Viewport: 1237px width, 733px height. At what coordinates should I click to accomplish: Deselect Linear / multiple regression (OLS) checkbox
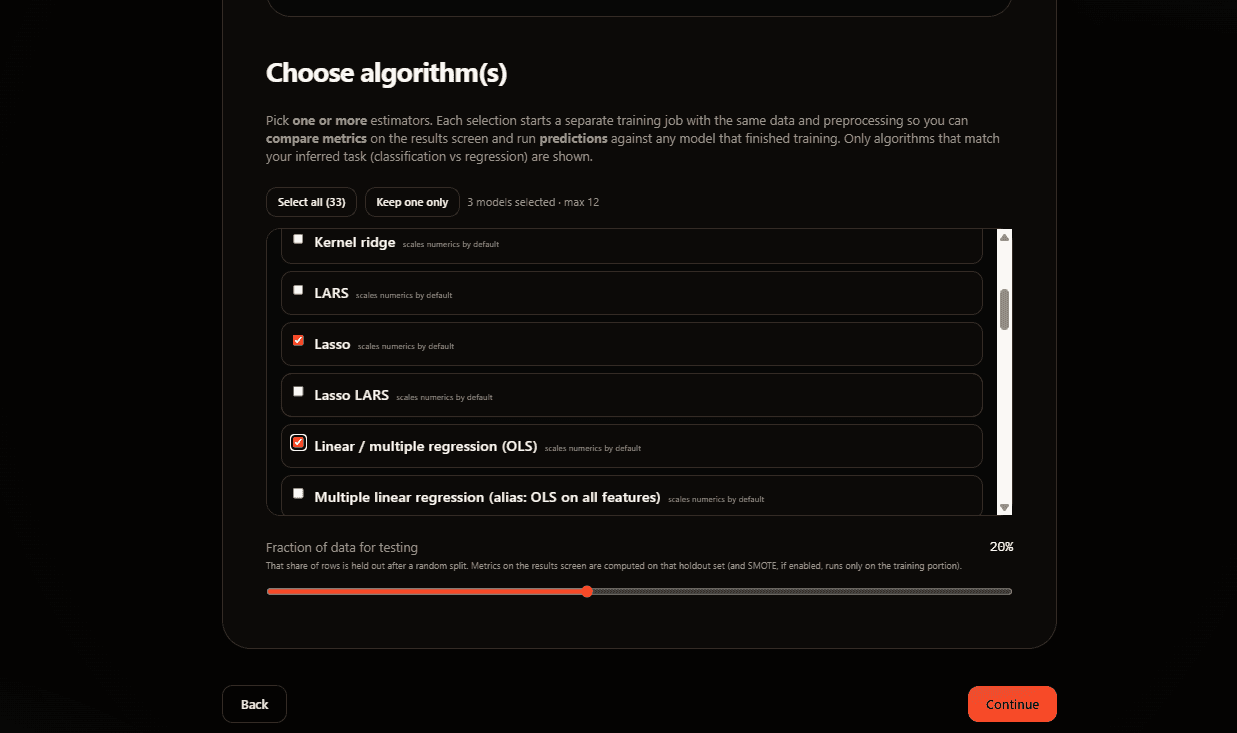point(298,443)
